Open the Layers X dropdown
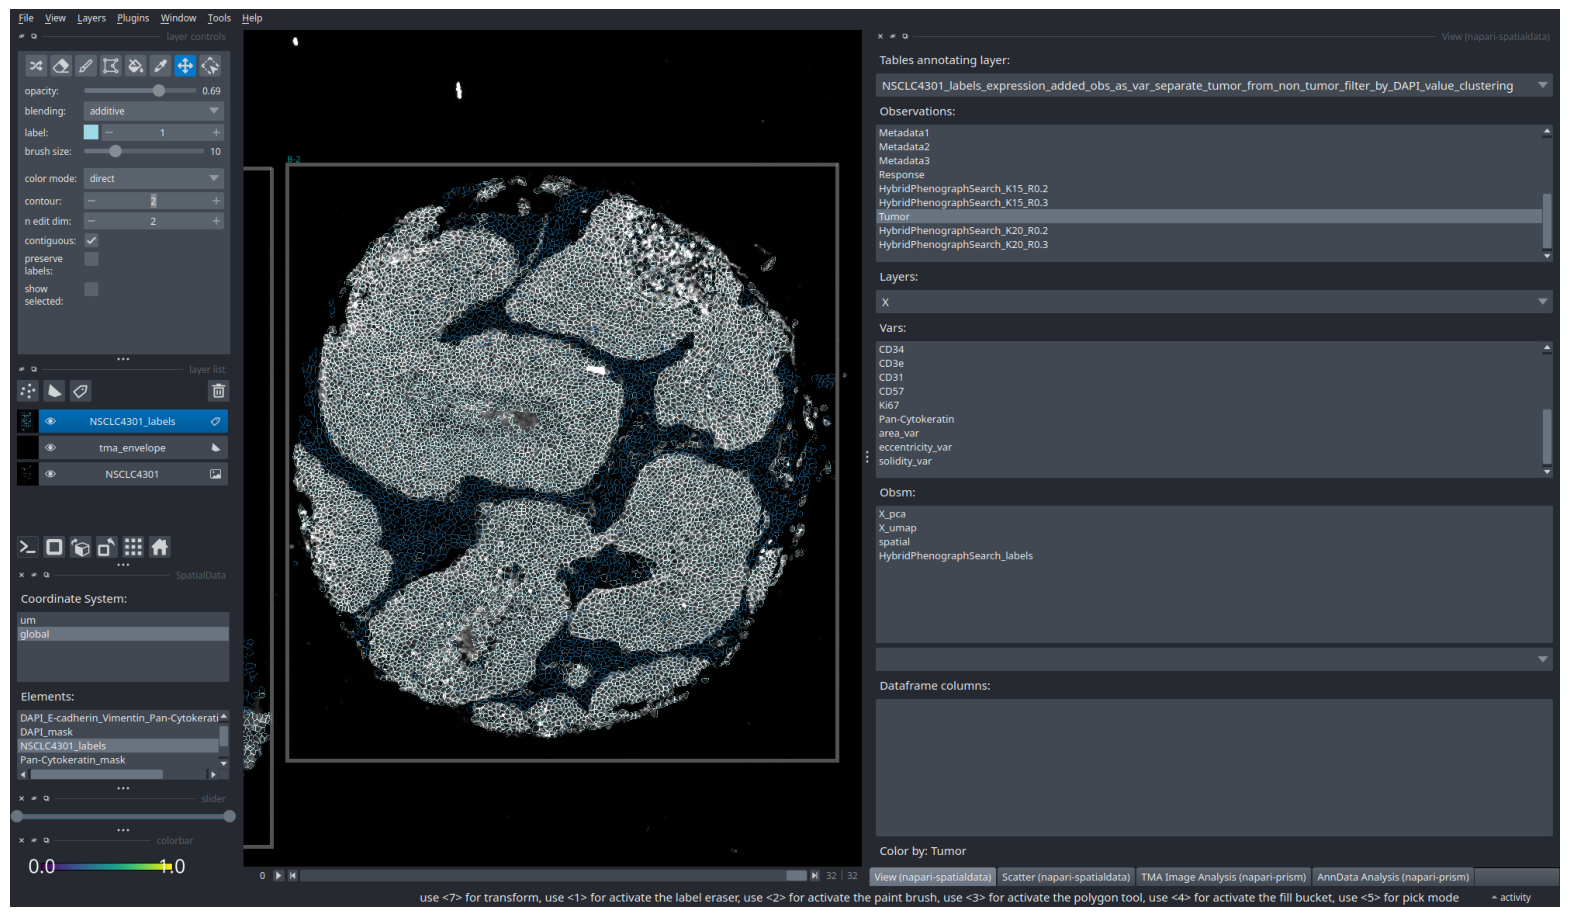The height and width of the screenshot is (917, 1570). point(1214,302)
